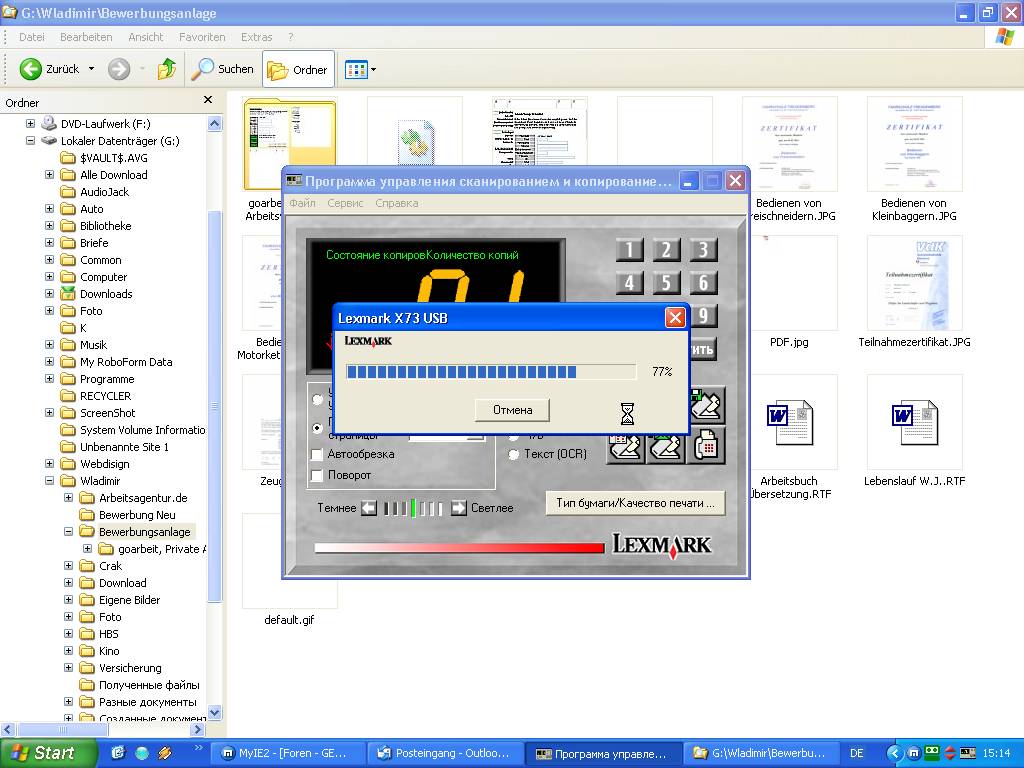Collapse the Wladimir folder node
1024x768 pixels.
click(49, 480)
